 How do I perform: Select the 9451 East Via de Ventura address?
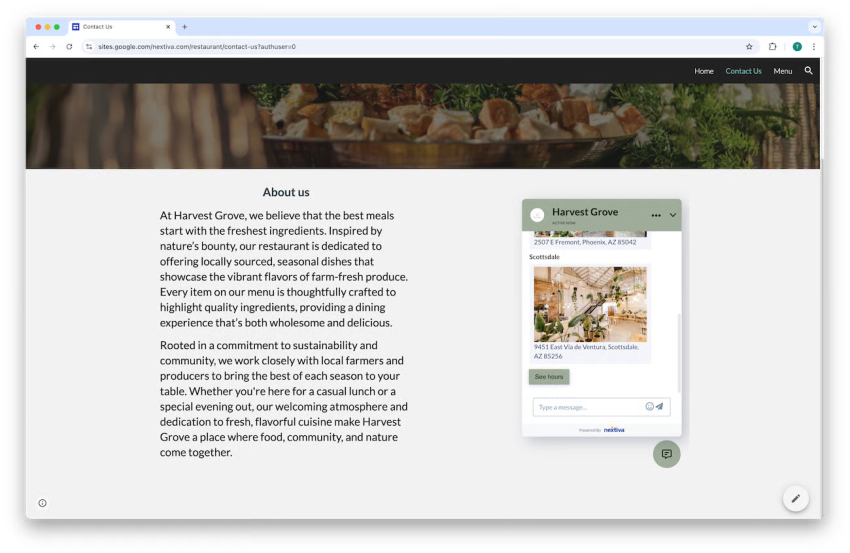(586, 351)
